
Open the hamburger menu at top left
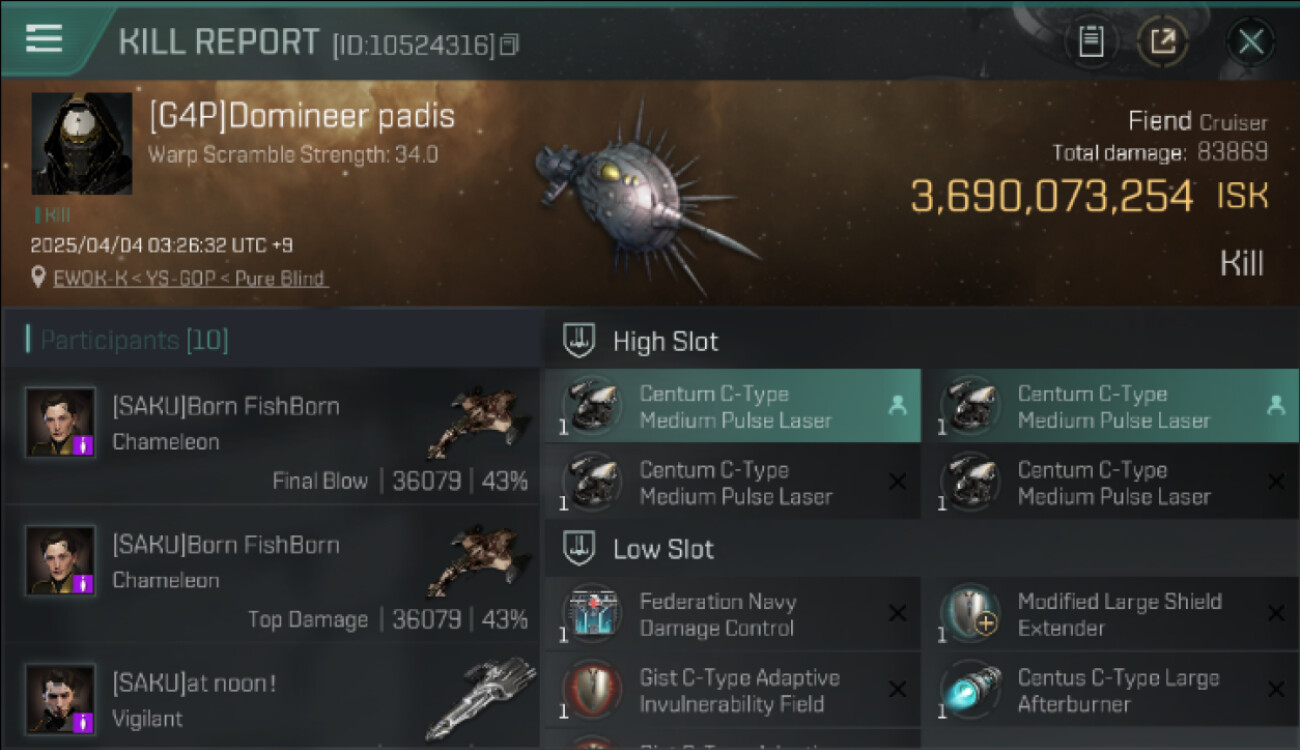44,39
